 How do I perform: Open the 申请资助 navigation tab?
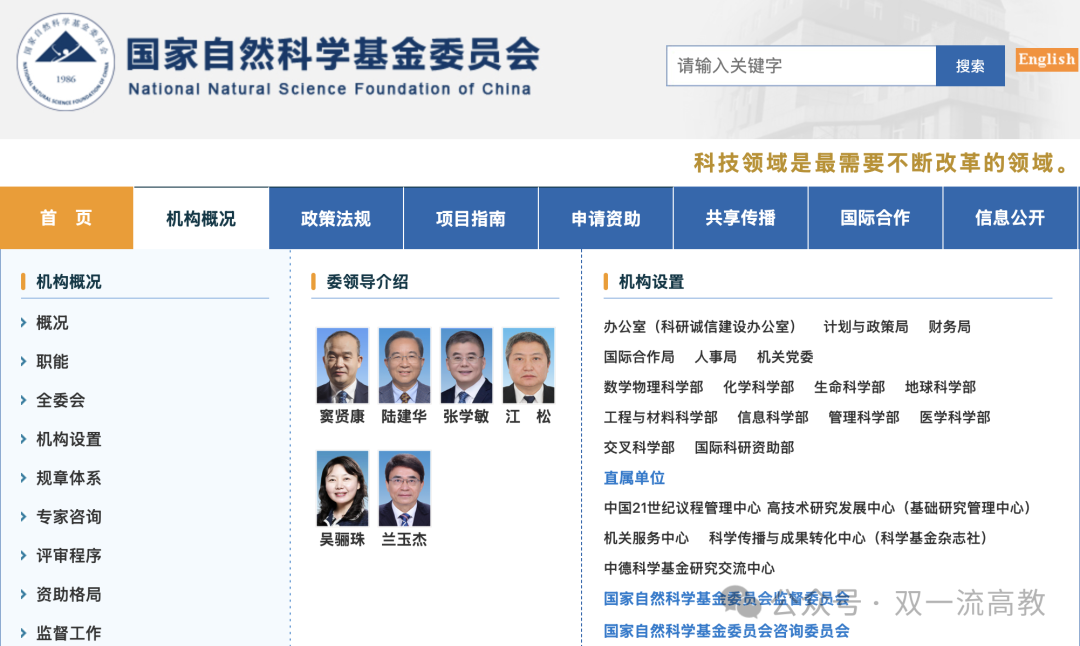606,218
